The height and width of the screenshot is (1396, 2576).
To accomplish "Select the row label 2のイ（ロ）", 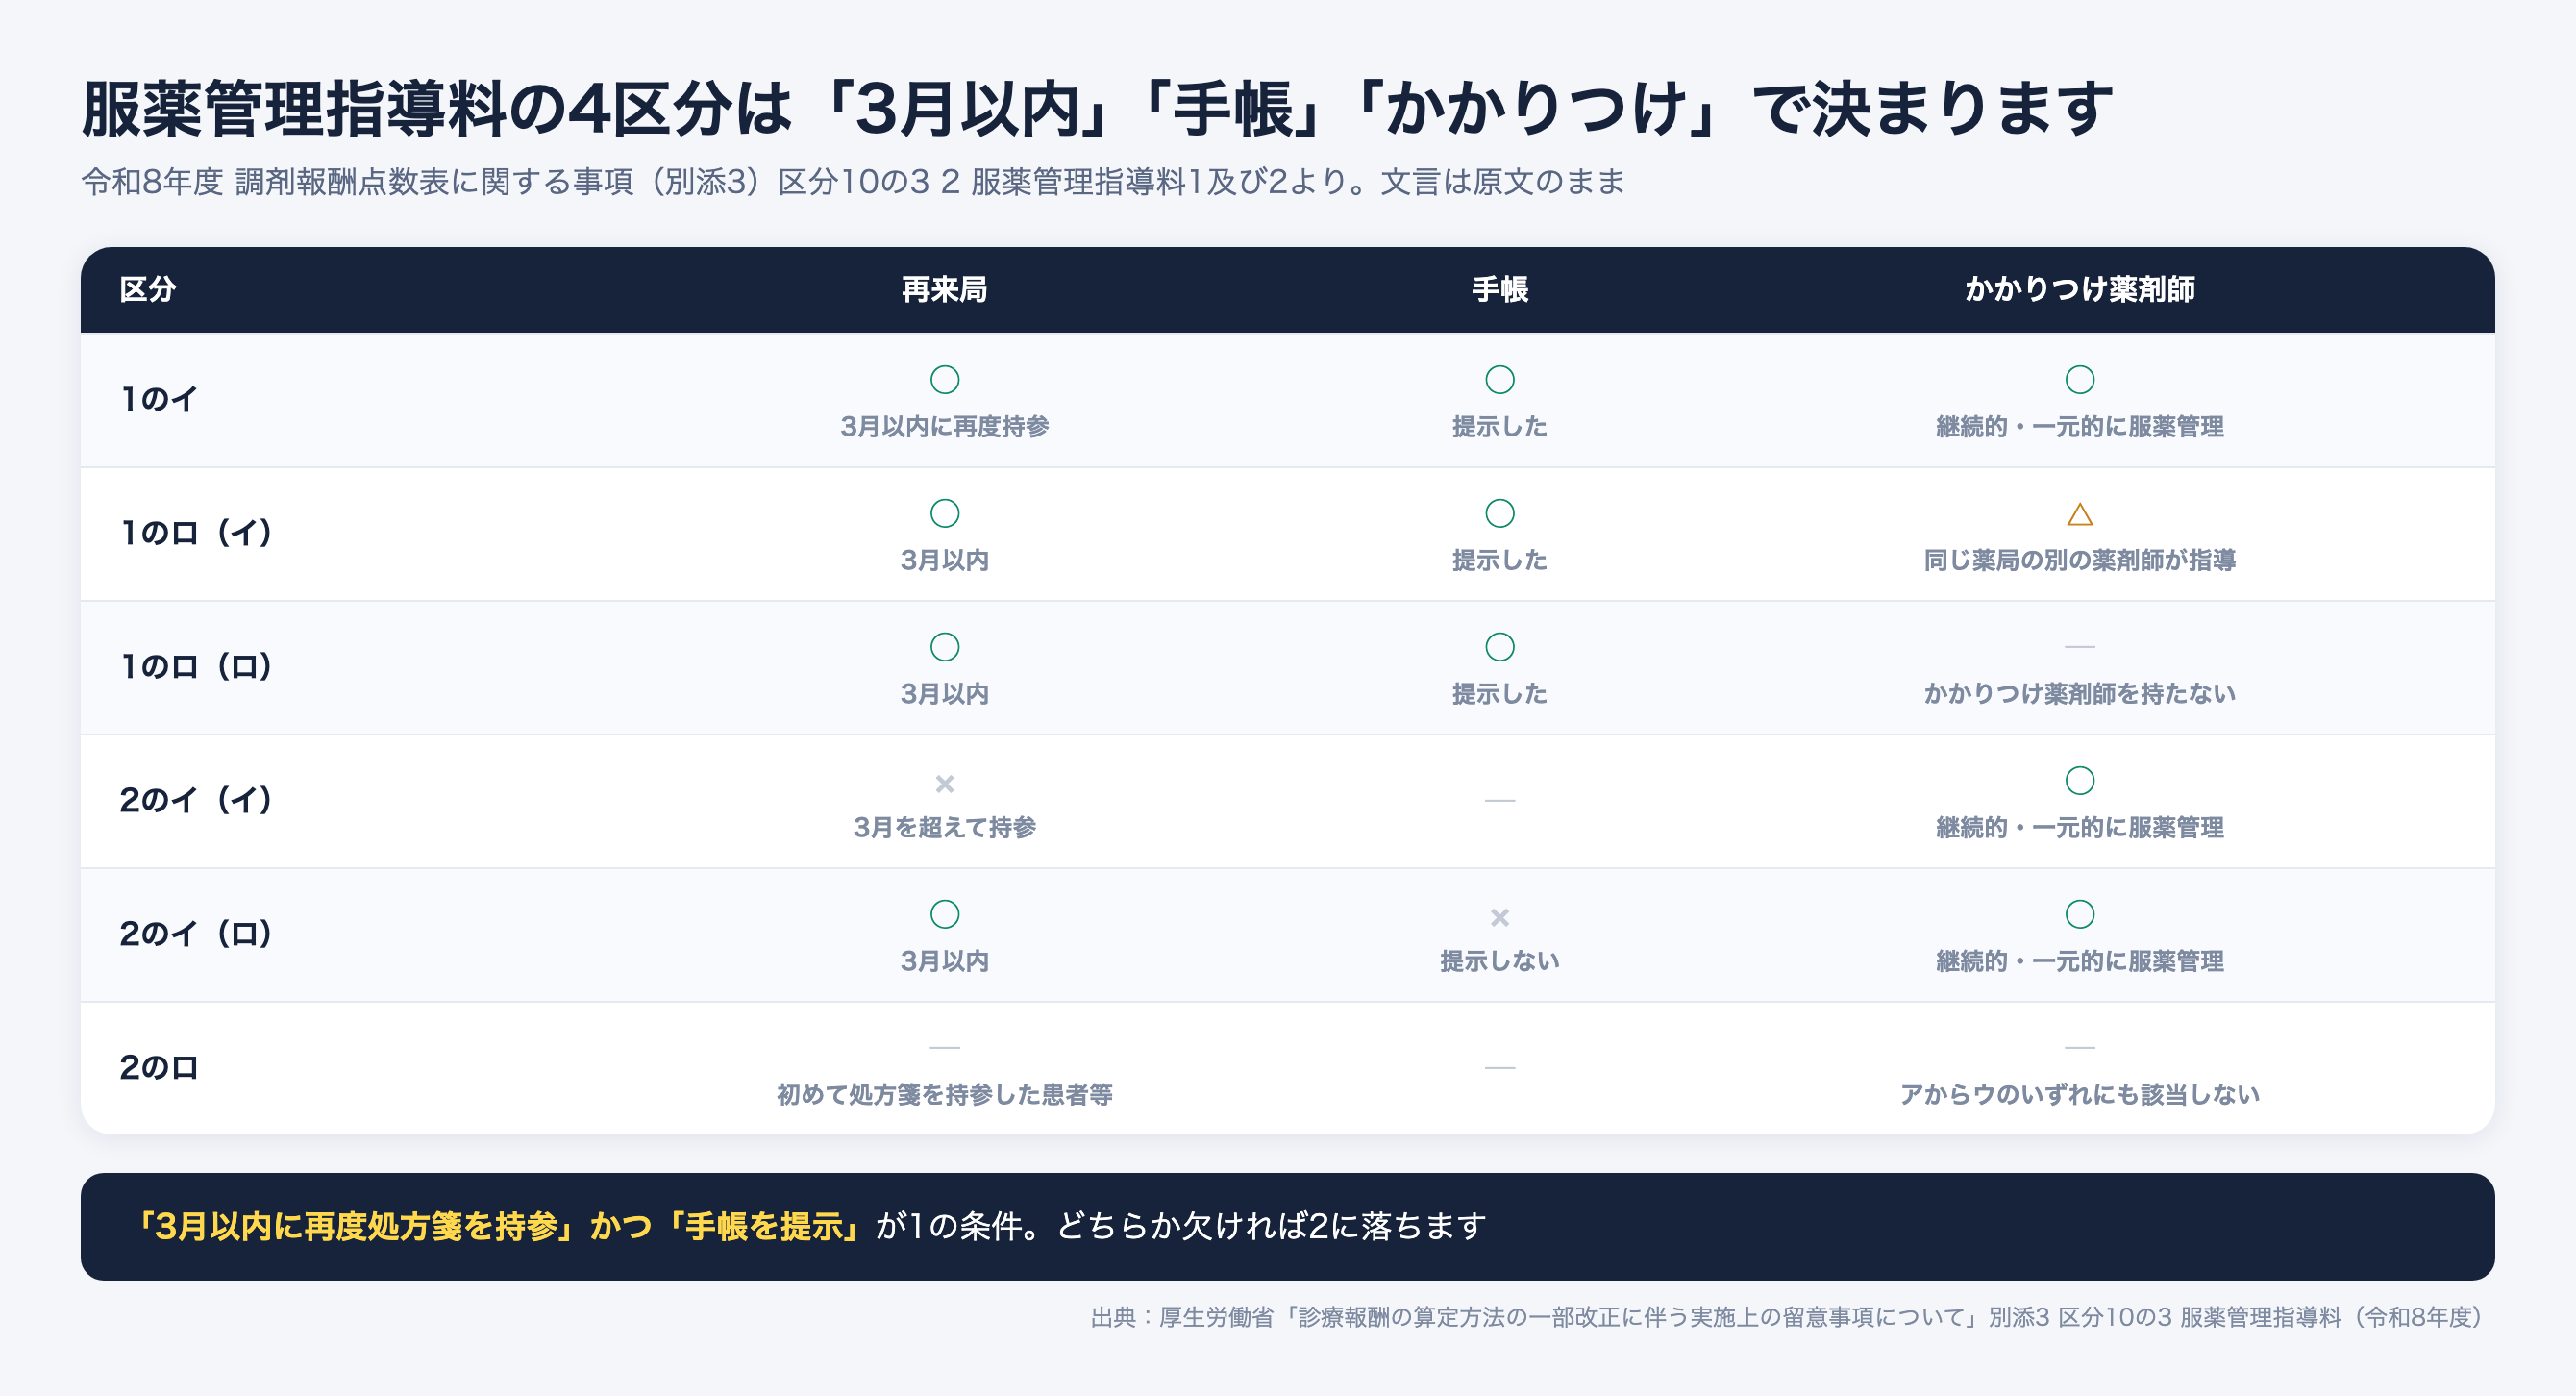I will coord(196,934).
